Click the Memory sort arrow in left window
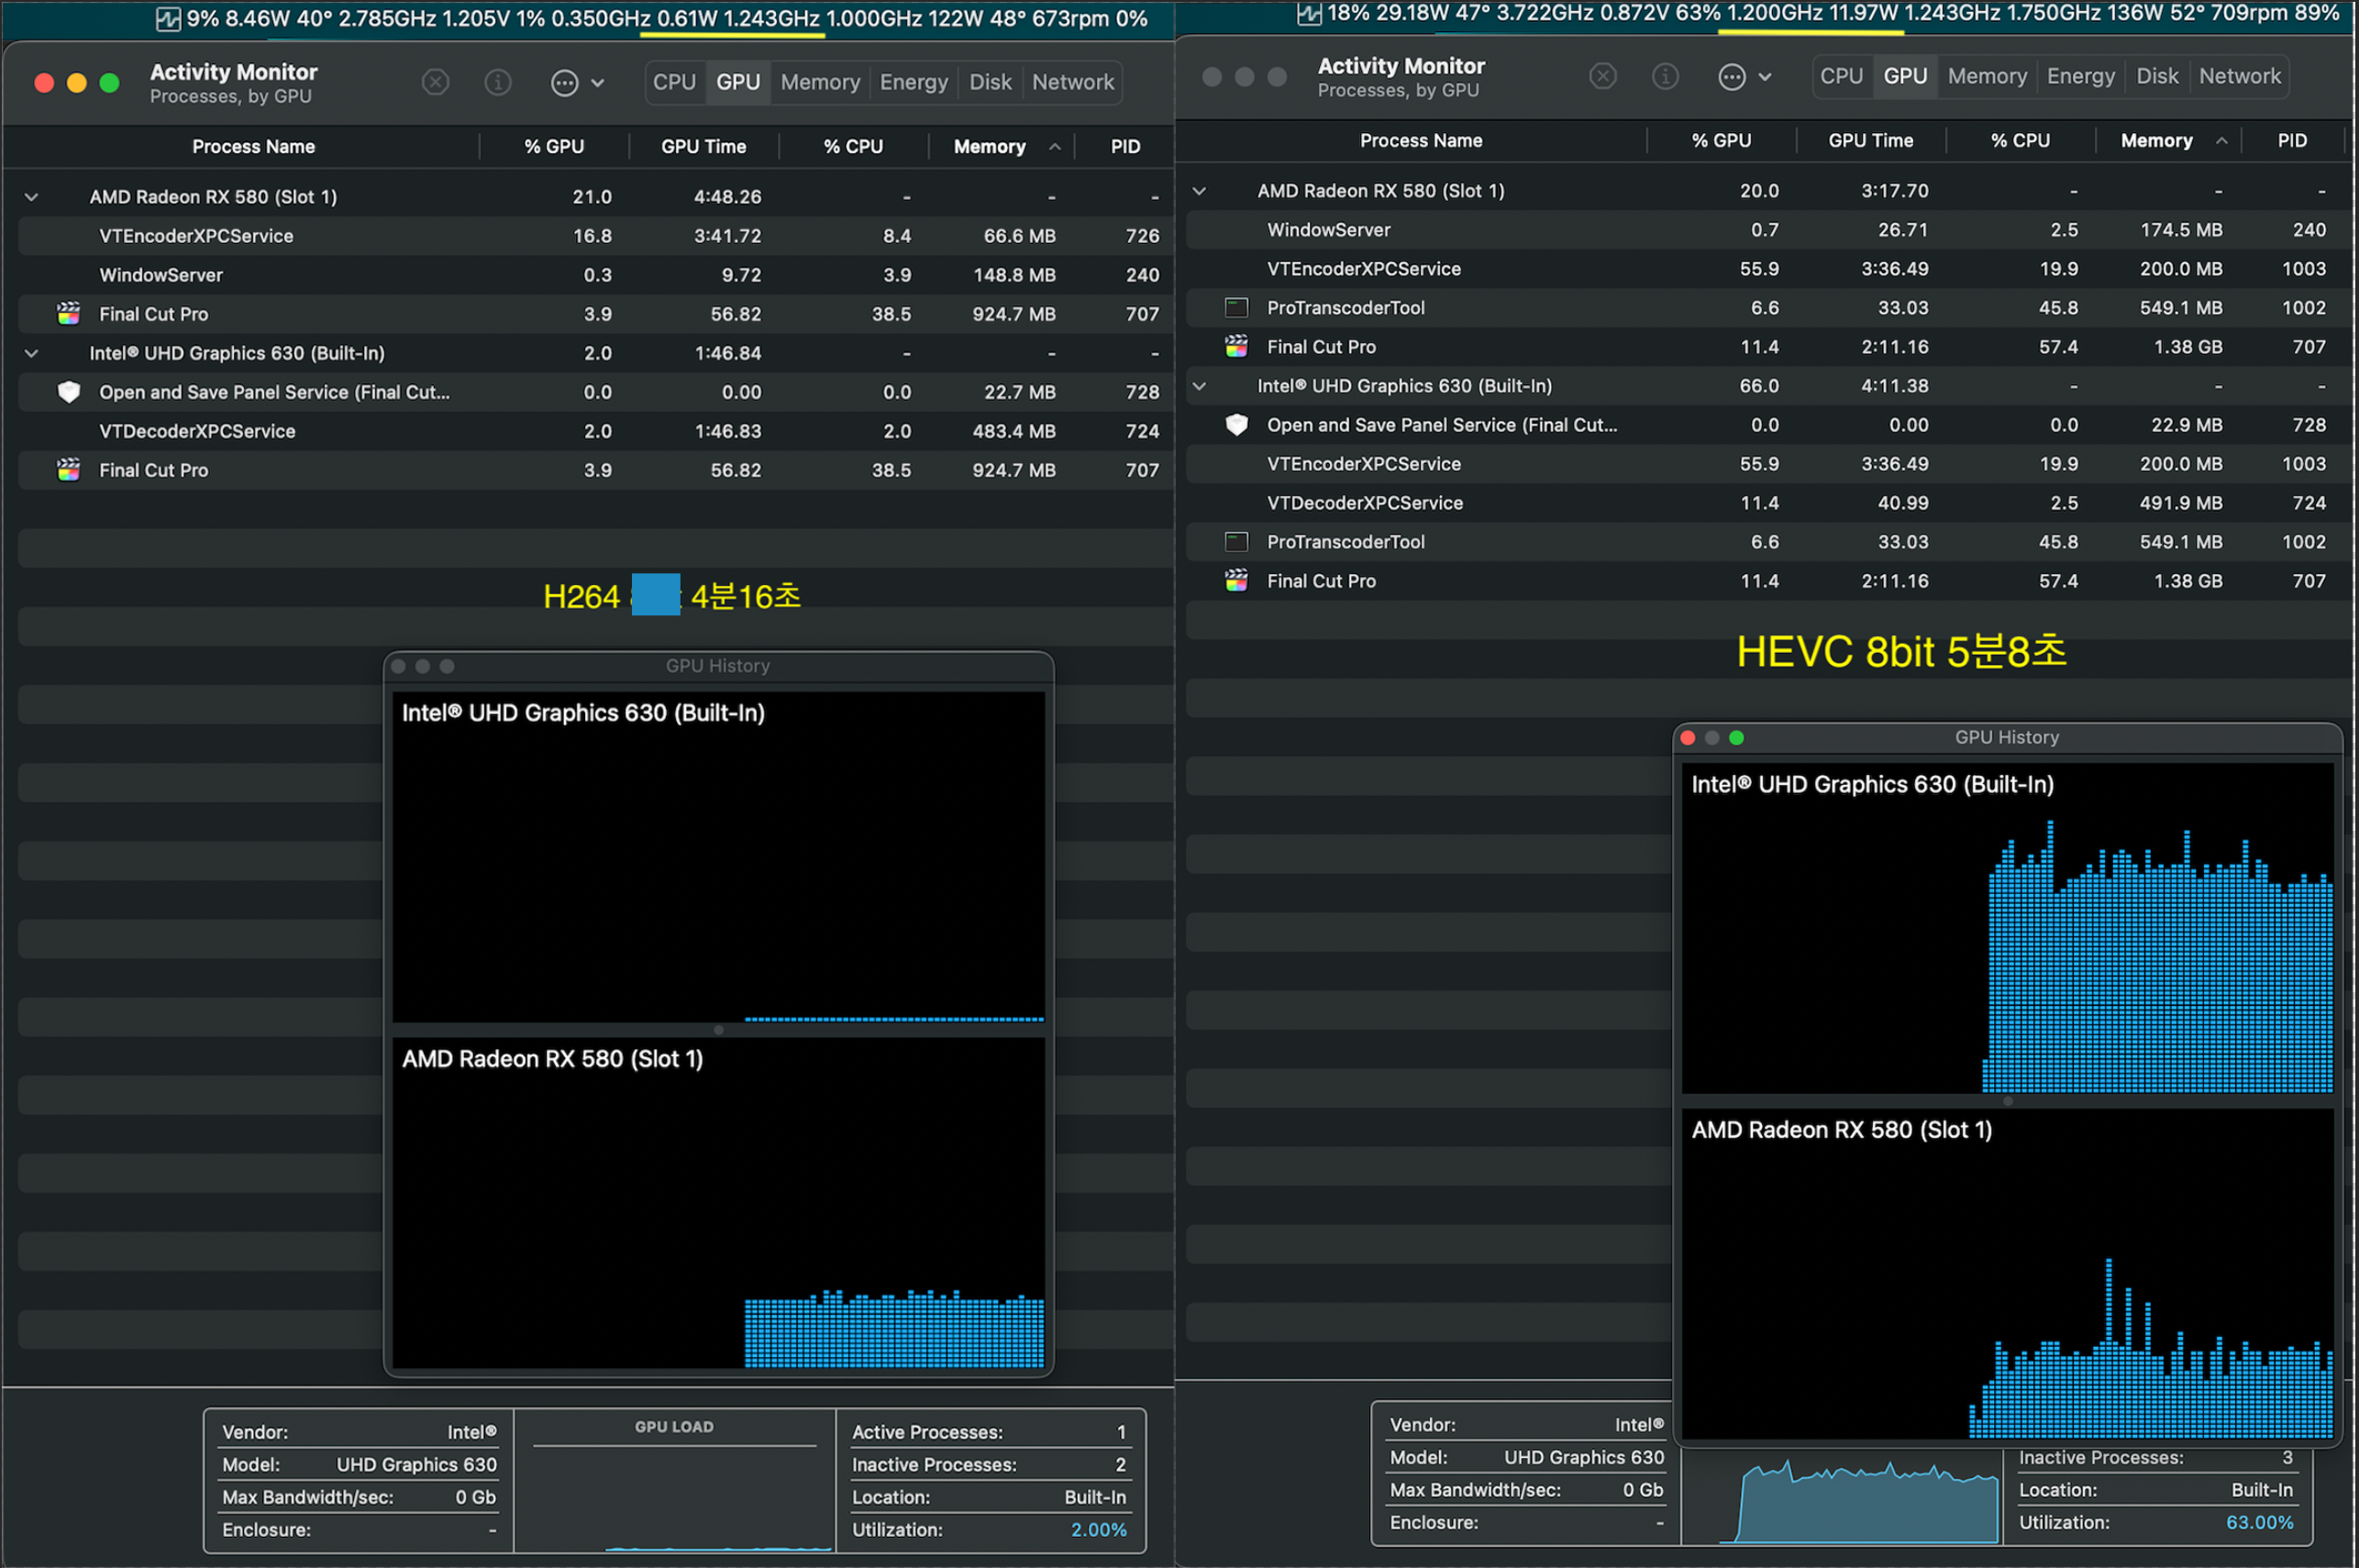 [1054, 147]
